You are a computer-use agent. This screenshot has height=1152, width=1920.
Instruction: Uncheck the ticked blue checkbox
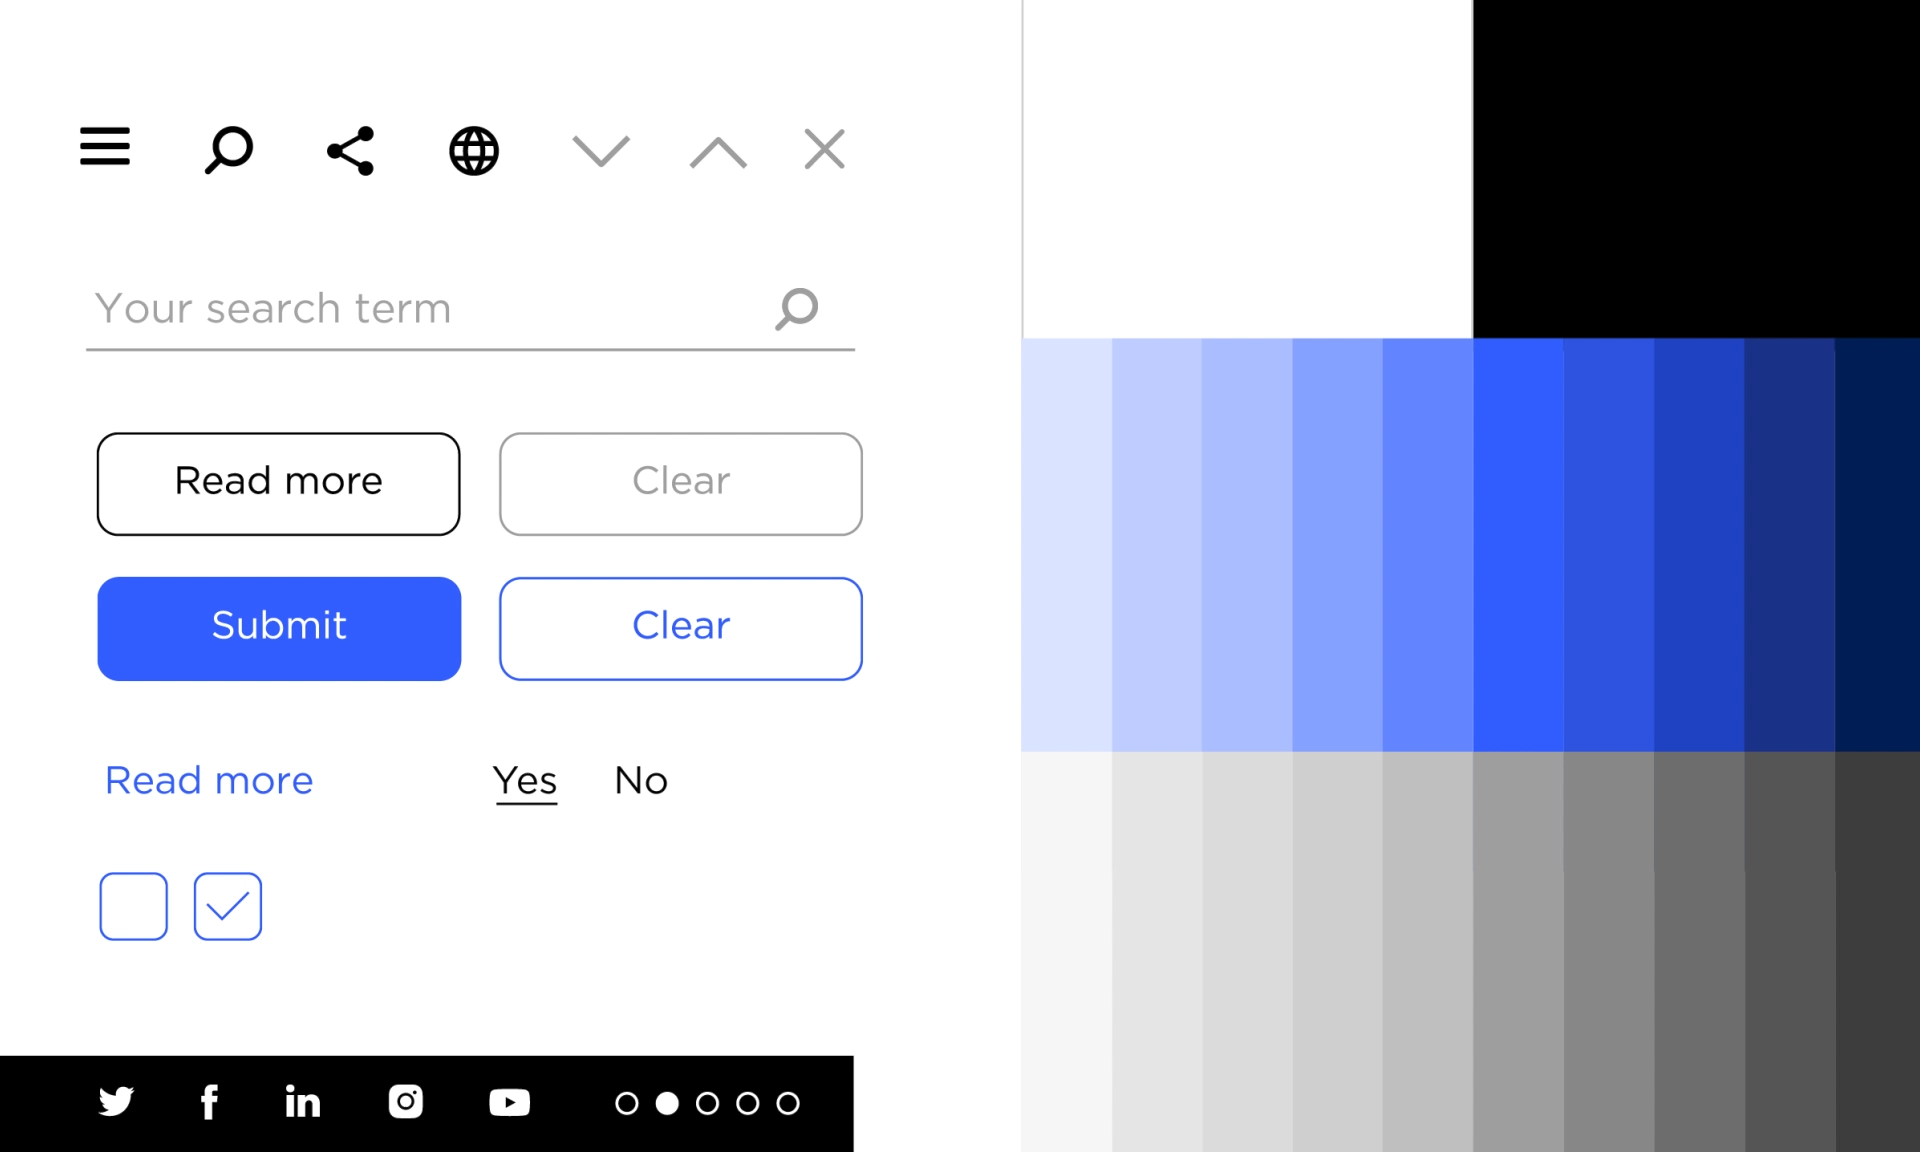point(228,906)
